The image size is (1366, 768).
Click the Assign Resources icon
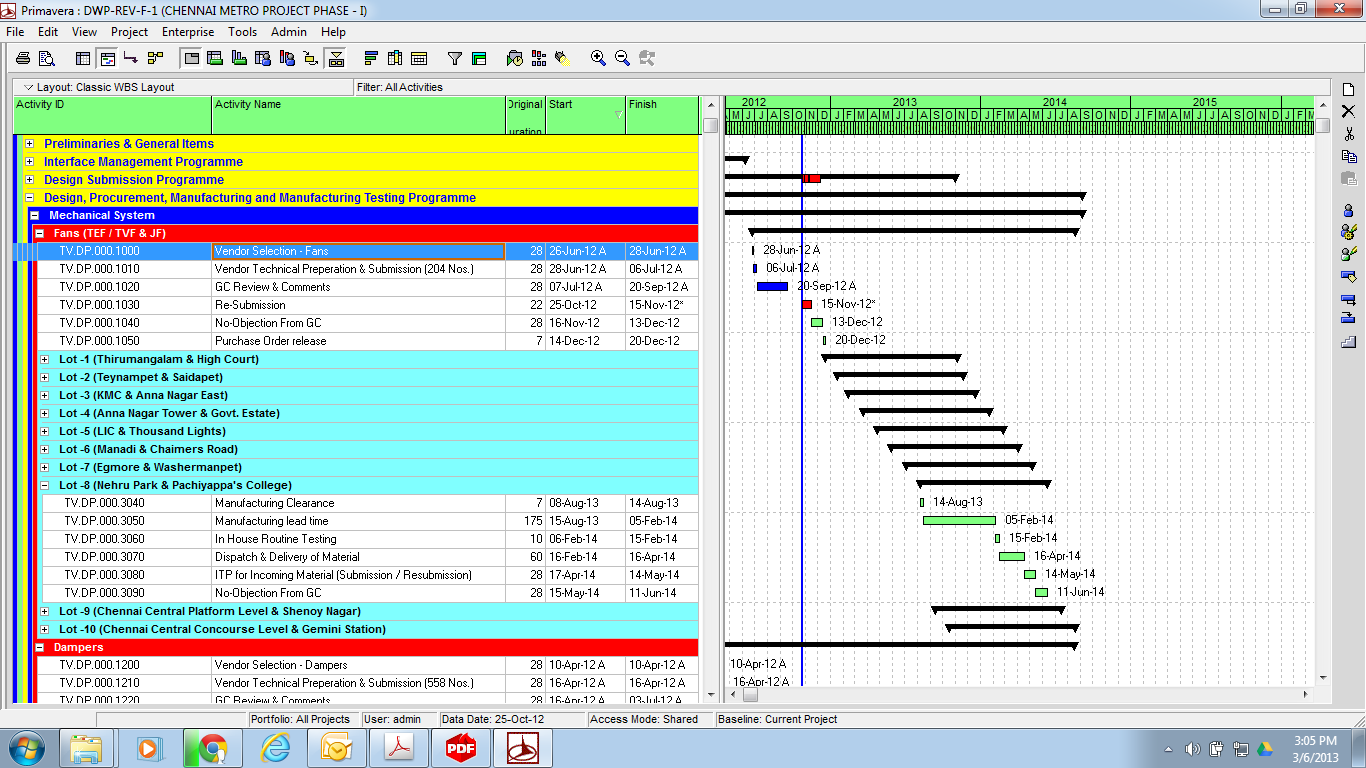[x=1348, y=210]
